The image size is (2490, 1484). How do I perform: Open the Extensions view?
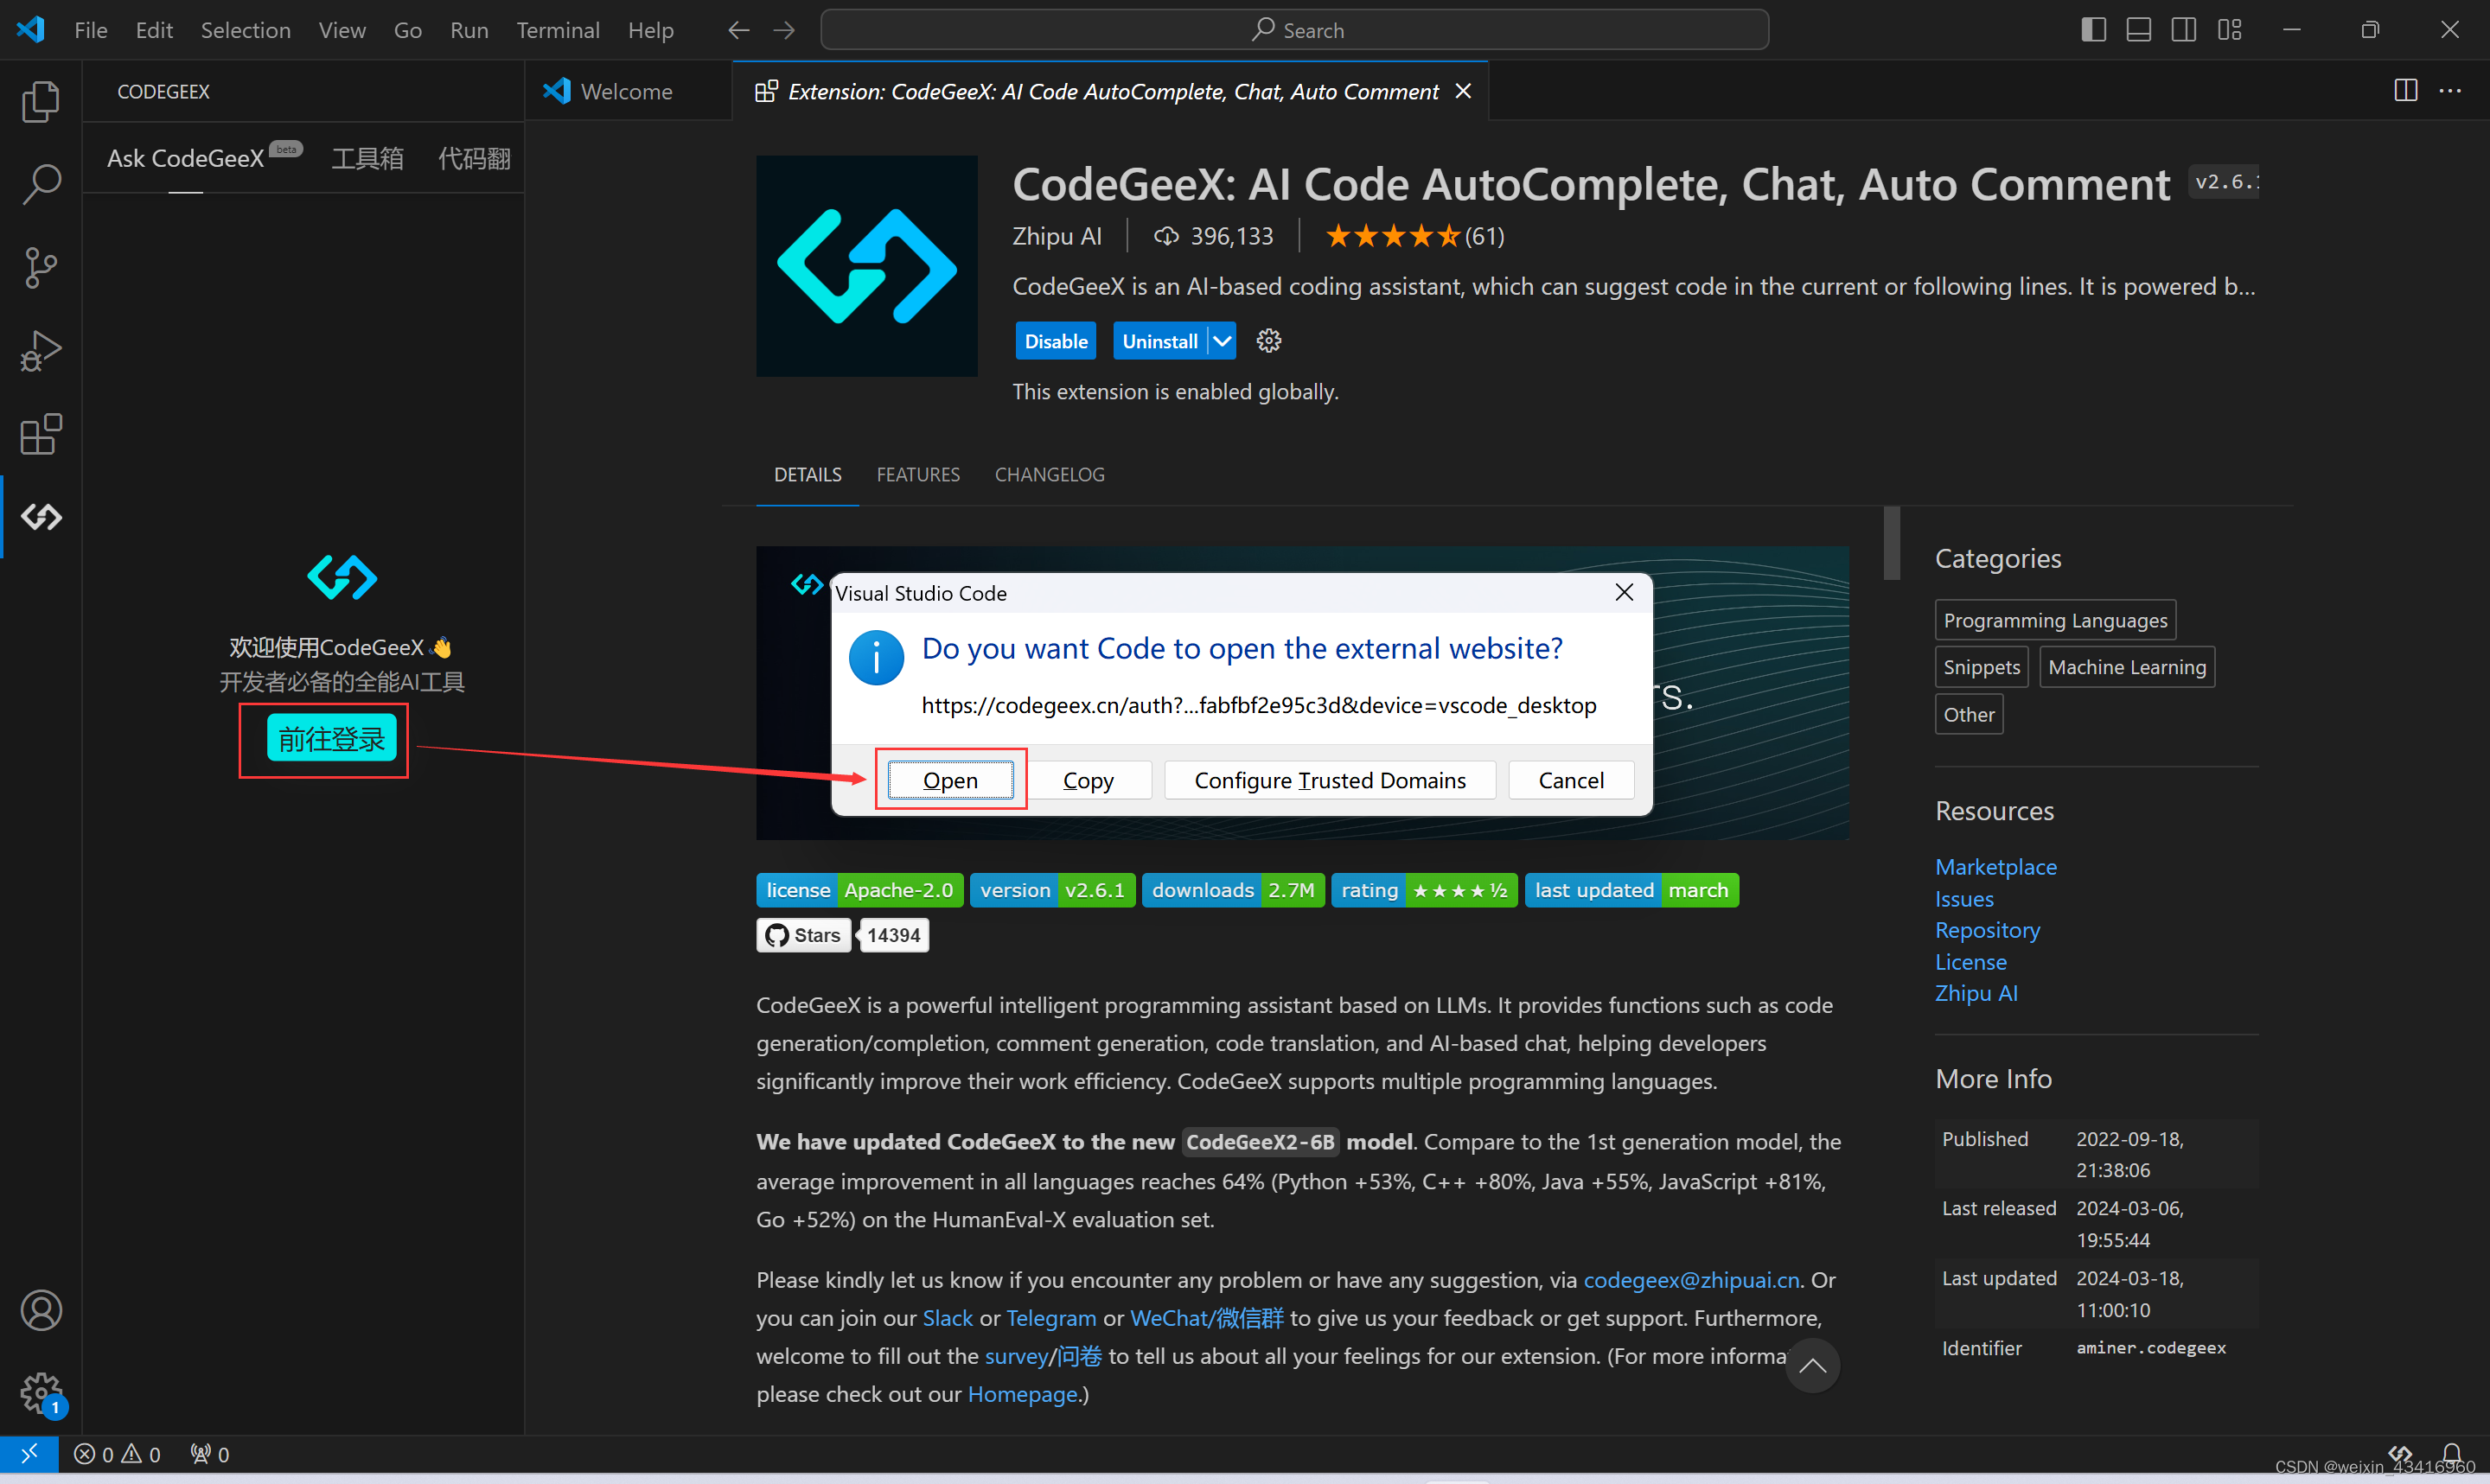[x=41, y=434]
